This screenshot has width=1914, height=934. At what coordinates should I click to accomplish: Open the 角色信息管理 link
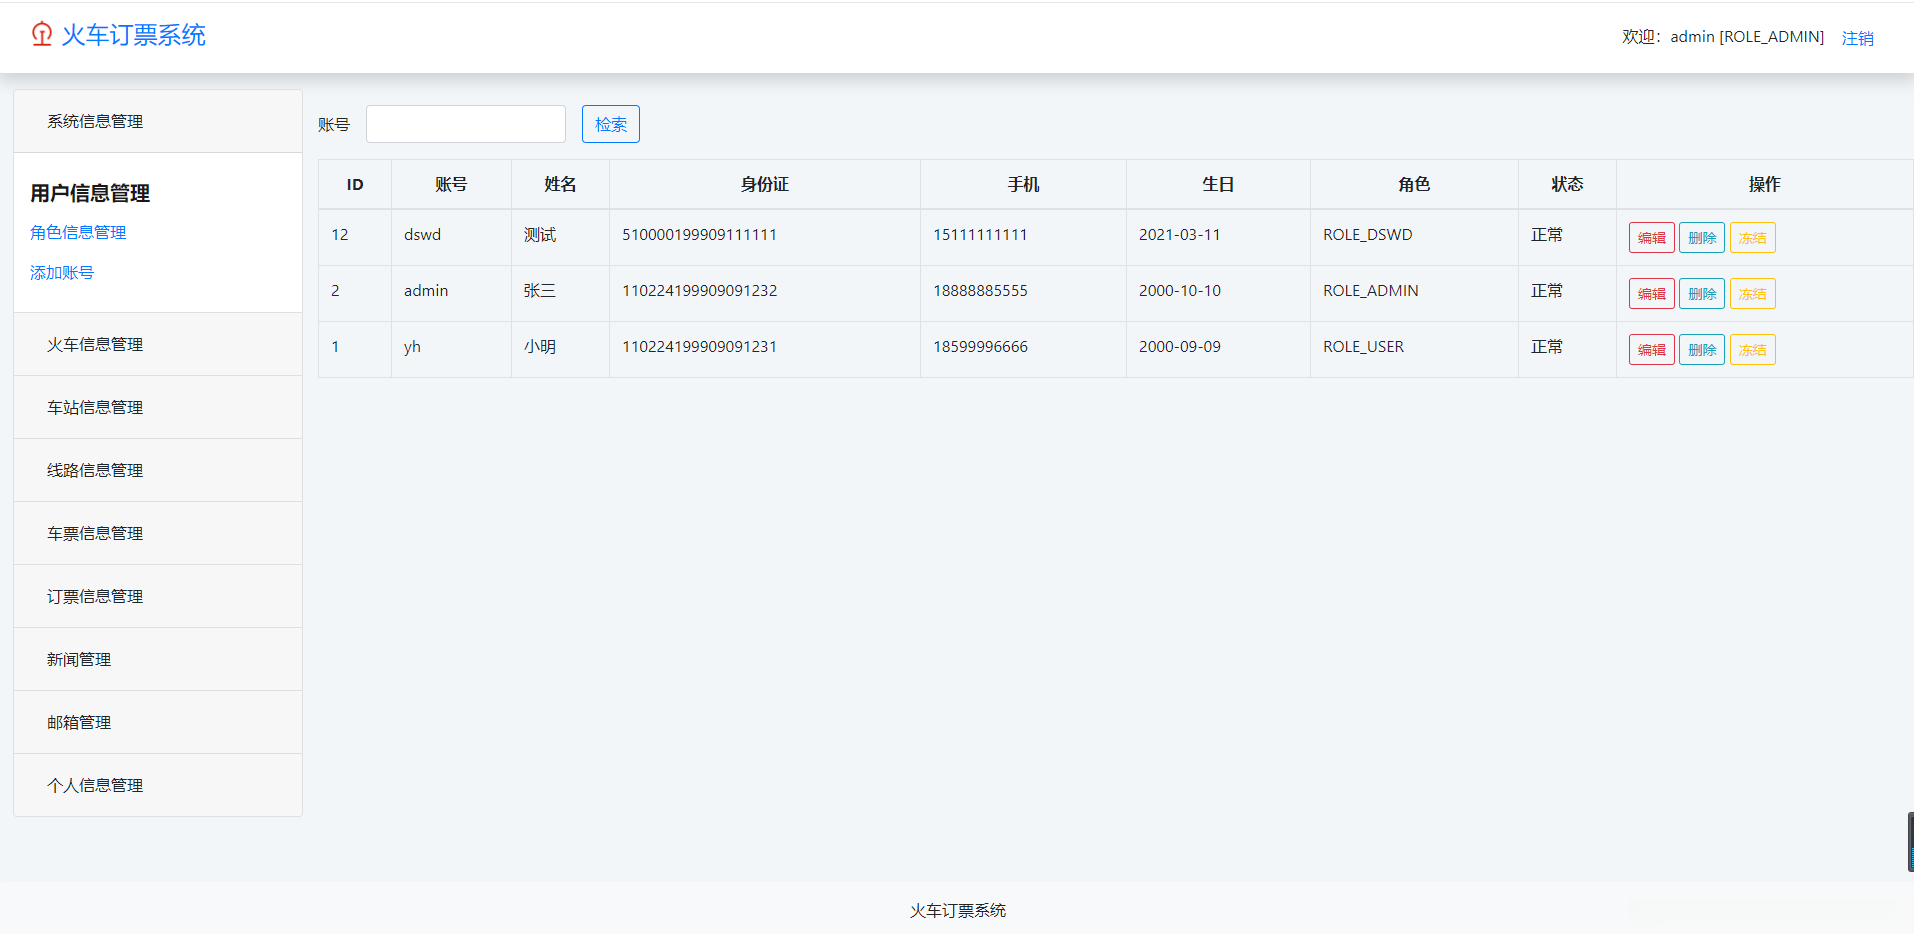tap(78, 232)
